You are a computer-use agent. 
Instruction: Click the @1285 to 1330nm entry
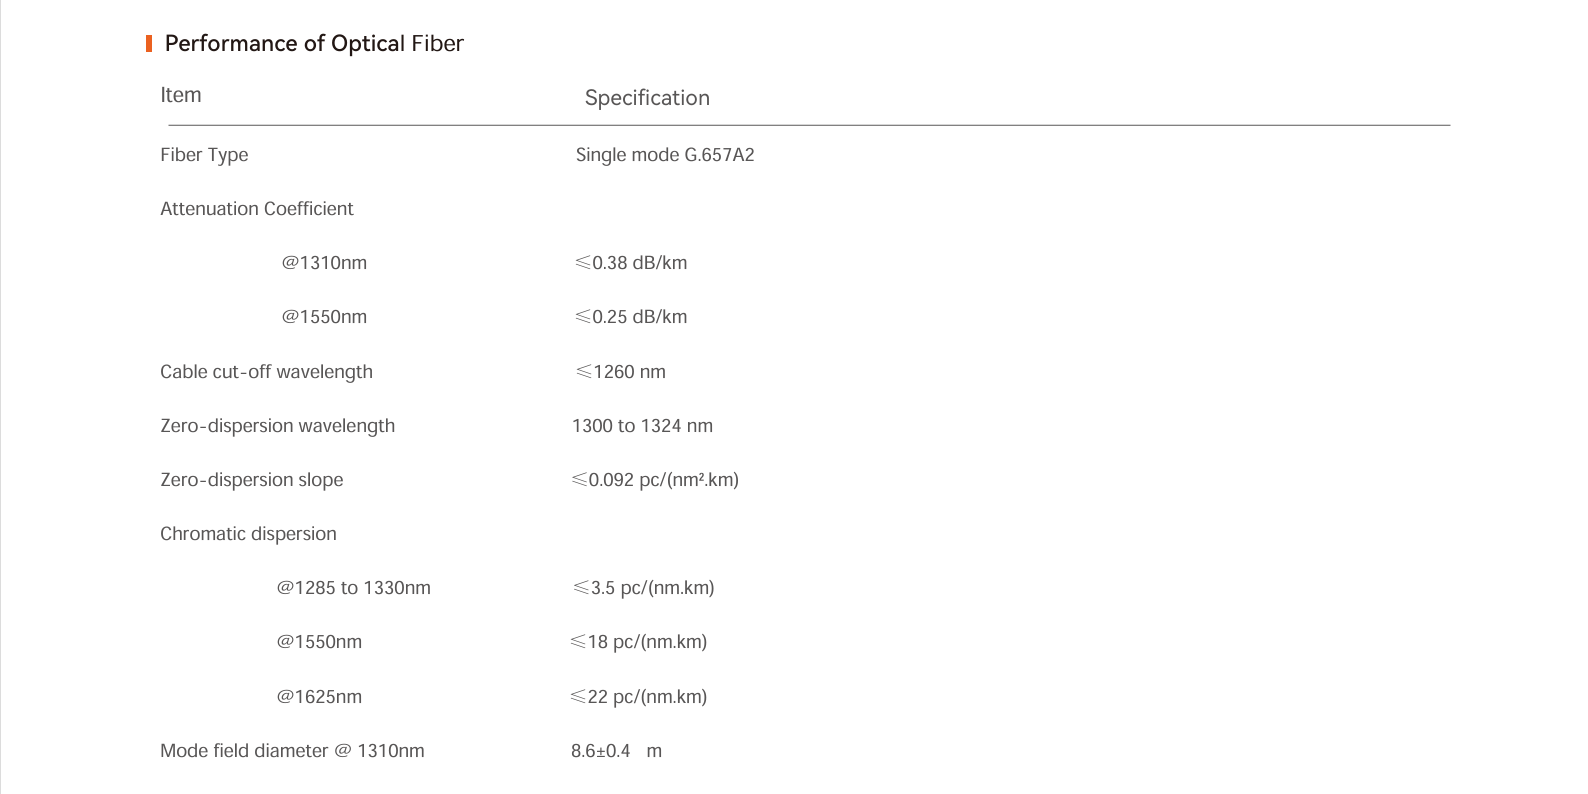354,588
